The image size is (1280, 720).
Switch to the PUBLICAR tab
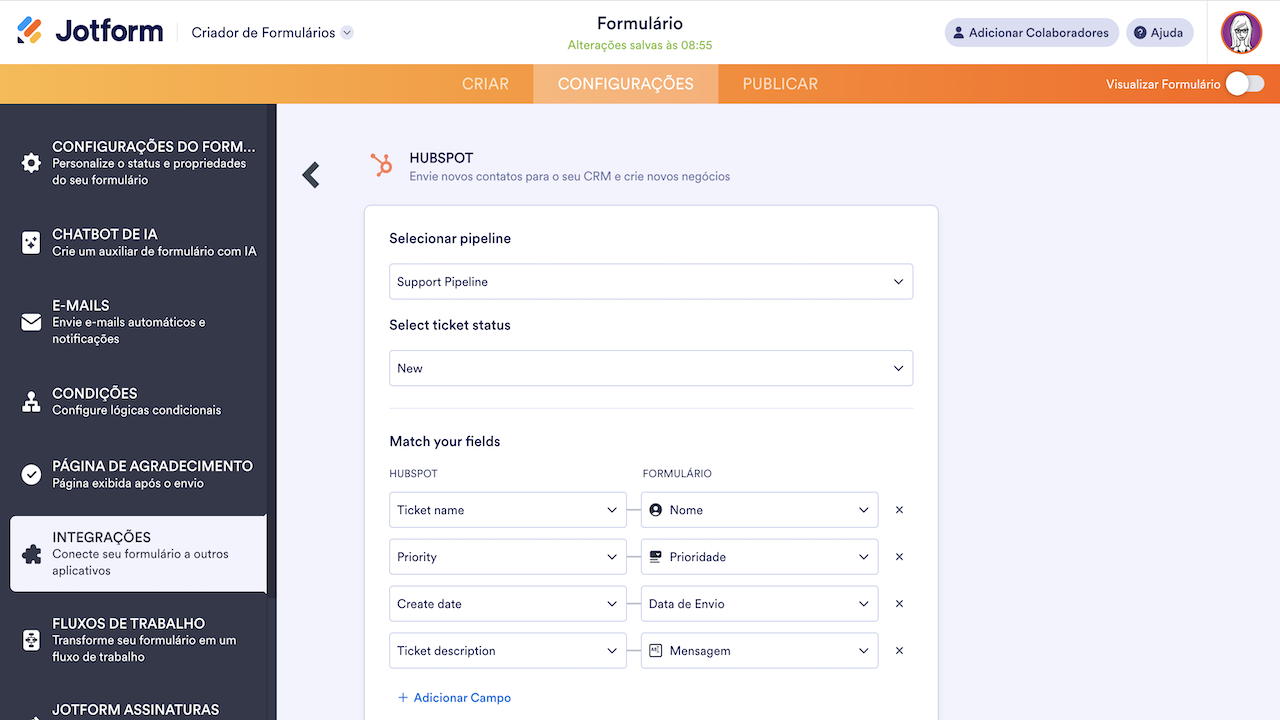[779, 84]
